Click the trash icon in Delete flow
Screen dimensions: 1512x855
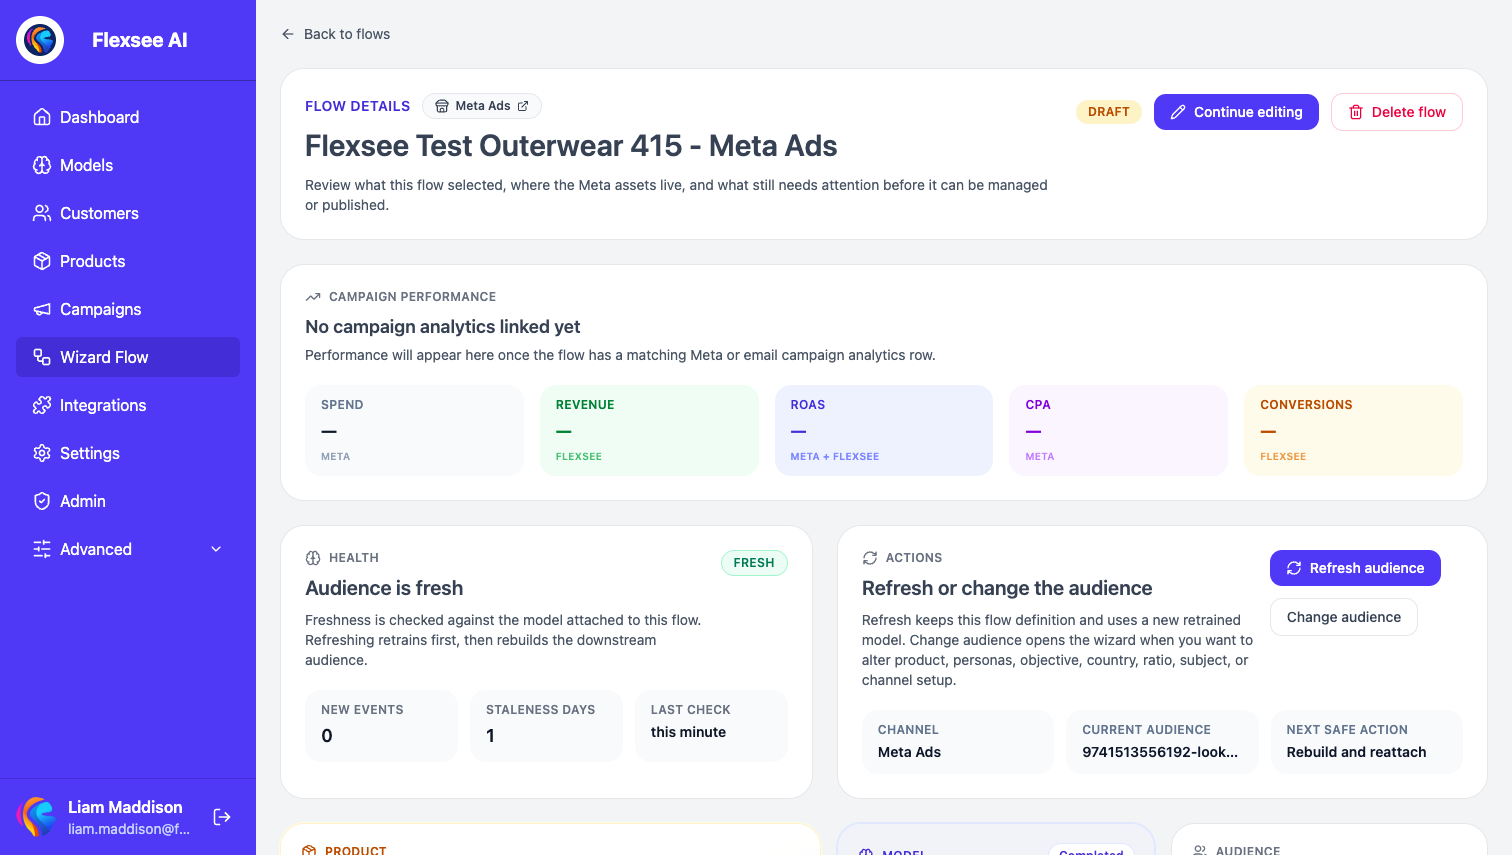pos(1356,112)
